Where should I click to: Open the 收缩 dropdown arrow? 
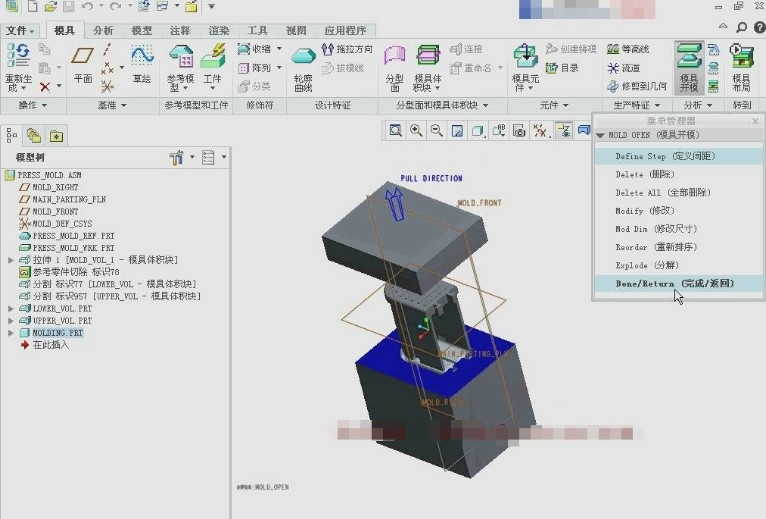click(279, 48)
